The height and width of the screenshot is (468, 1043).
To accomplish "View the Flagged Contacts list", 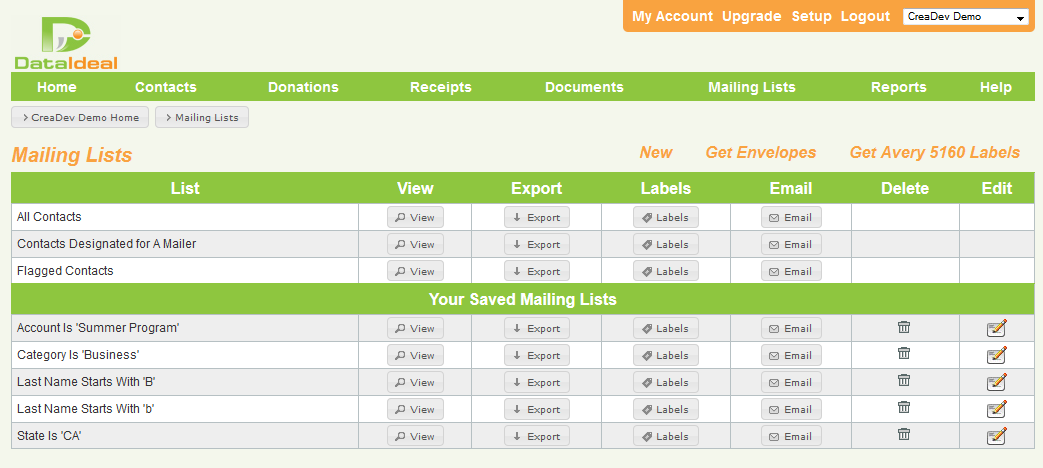I will click(x=415, y=271).
